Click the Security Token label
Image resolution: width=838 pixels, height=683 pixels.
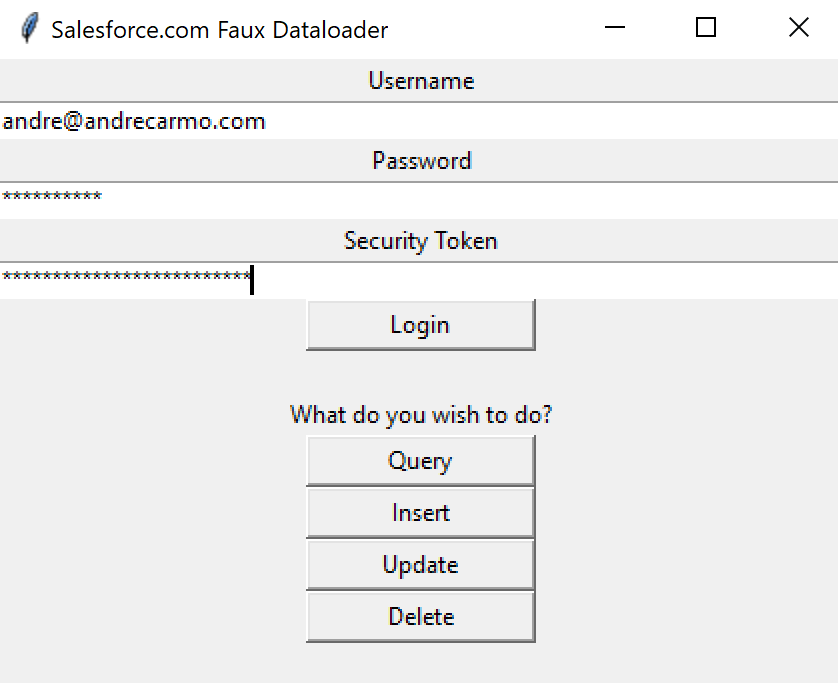[420, 241]
